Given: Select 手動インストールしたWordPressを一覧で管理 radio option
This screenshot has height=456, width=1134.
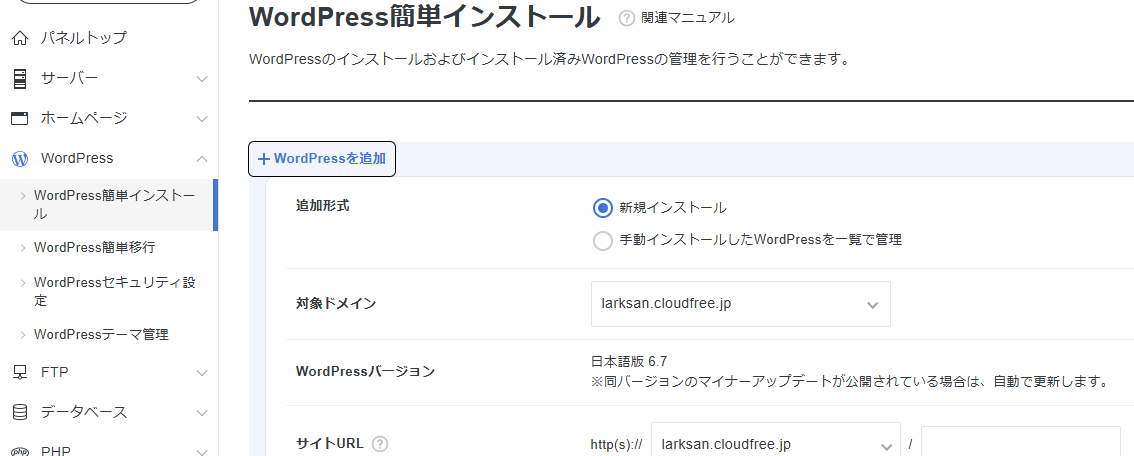Looking at the screenshot, I should [x=602, y=240].
